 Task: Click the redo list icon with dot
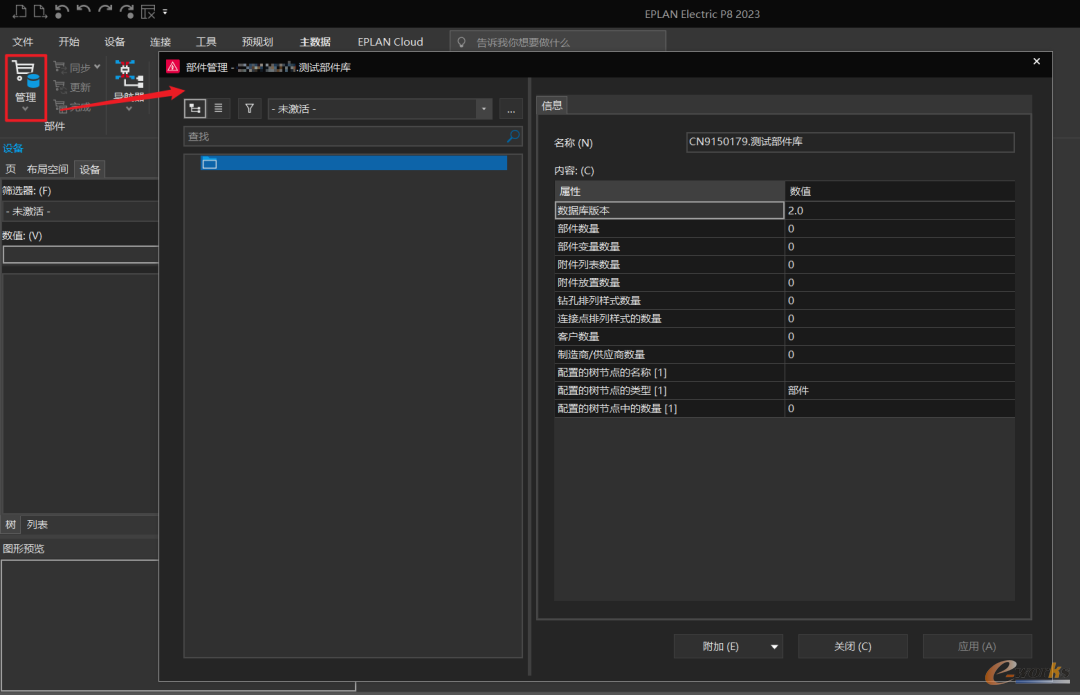click(x=127, y=12)
